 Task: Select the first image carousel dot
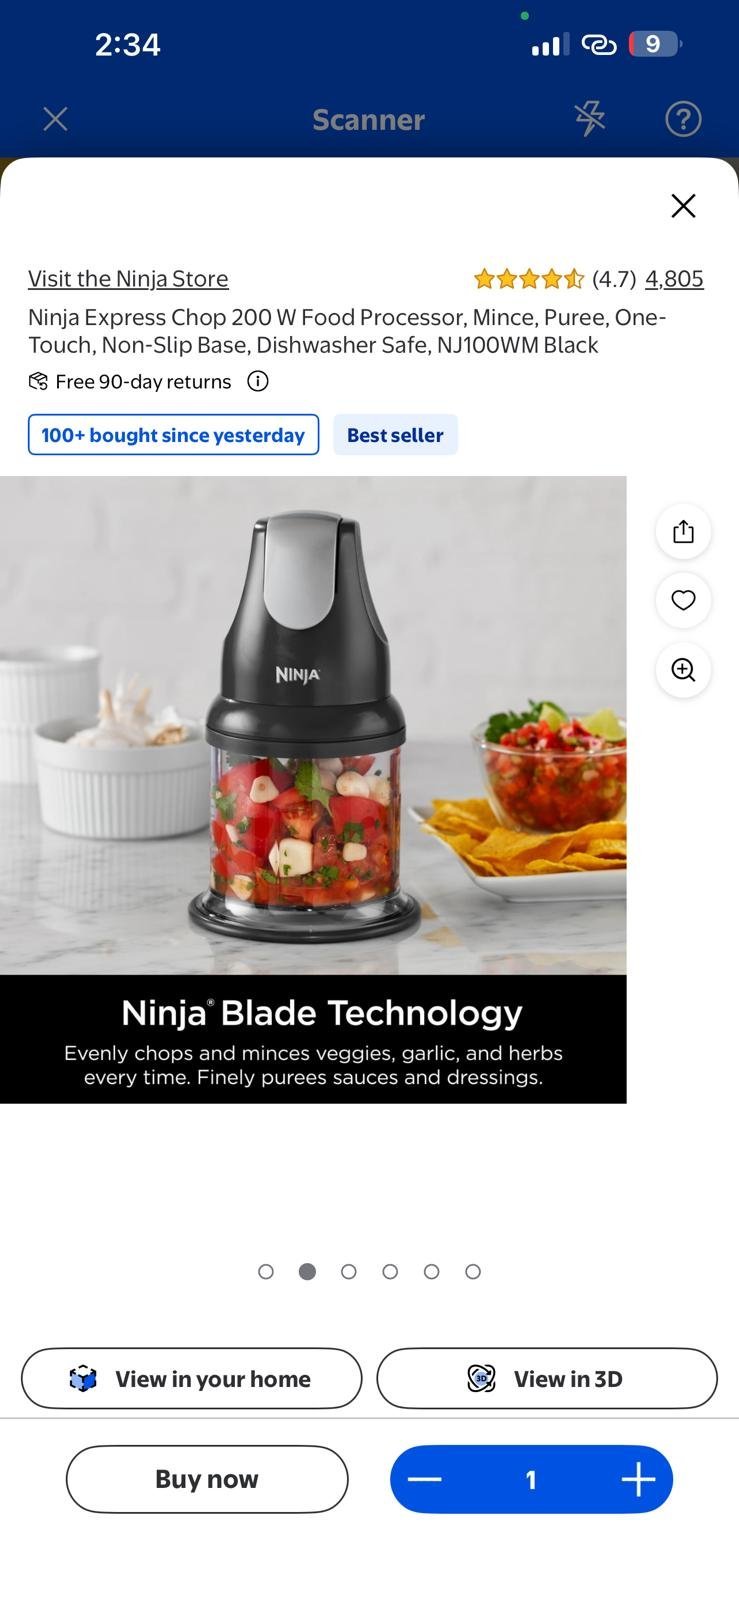266,1271
